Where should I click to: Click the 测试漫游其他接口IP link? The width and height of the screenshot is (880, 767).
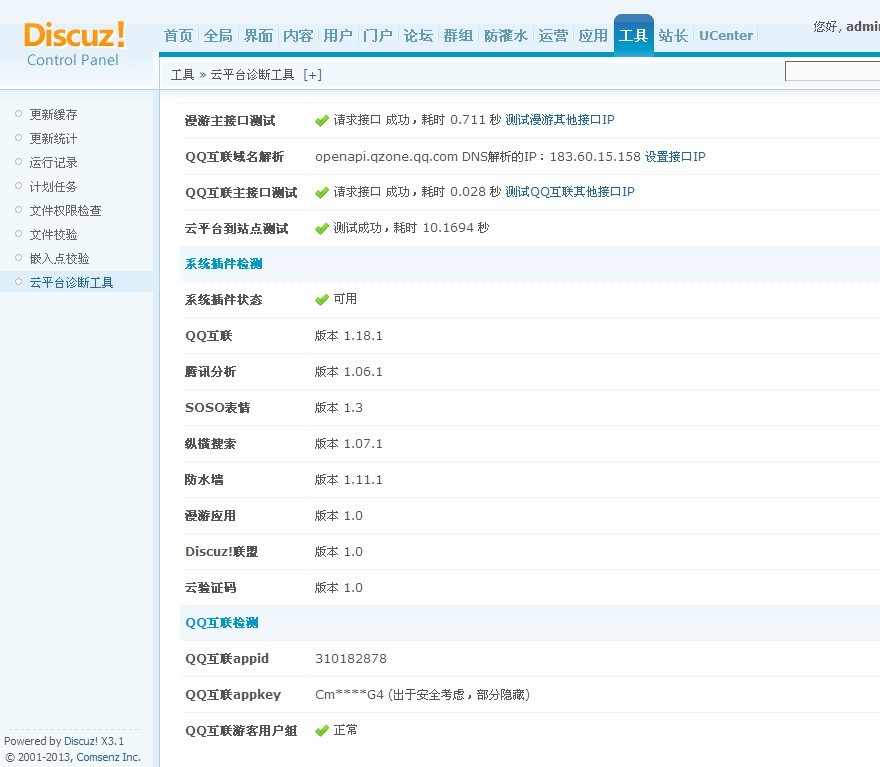point(560,120)
